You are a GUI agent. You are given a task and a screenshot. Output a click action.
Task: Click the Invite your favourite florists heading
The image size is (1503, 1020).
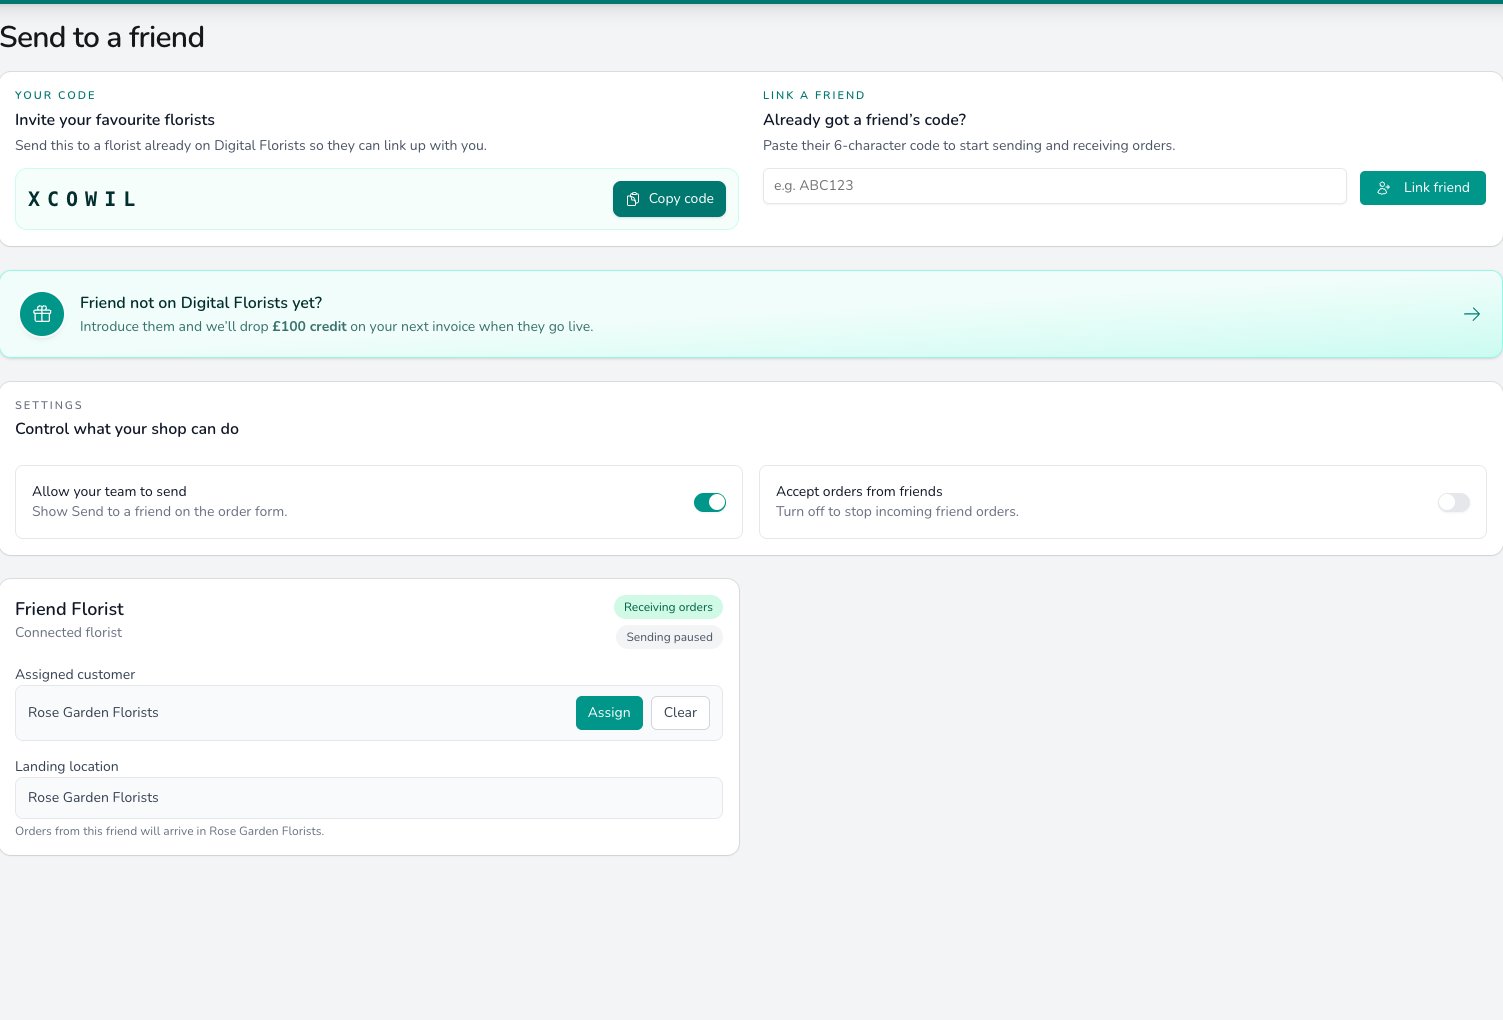[115, 120]
